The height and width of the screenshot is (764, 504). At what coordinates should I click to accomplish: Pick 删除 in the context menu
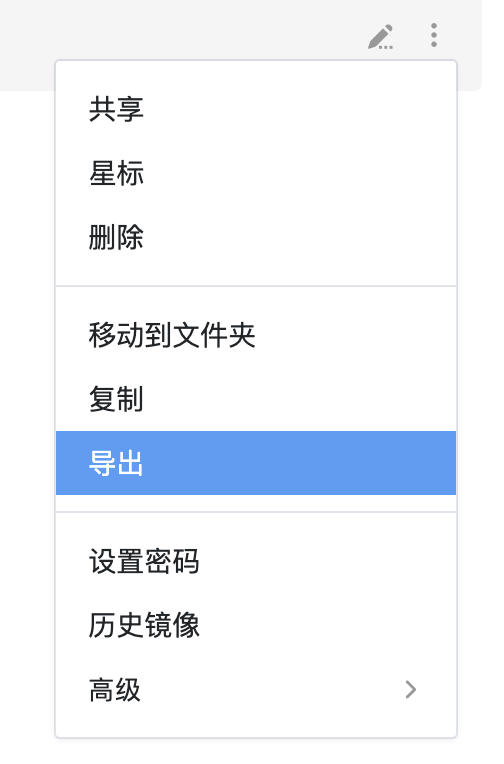click(256, 237)
